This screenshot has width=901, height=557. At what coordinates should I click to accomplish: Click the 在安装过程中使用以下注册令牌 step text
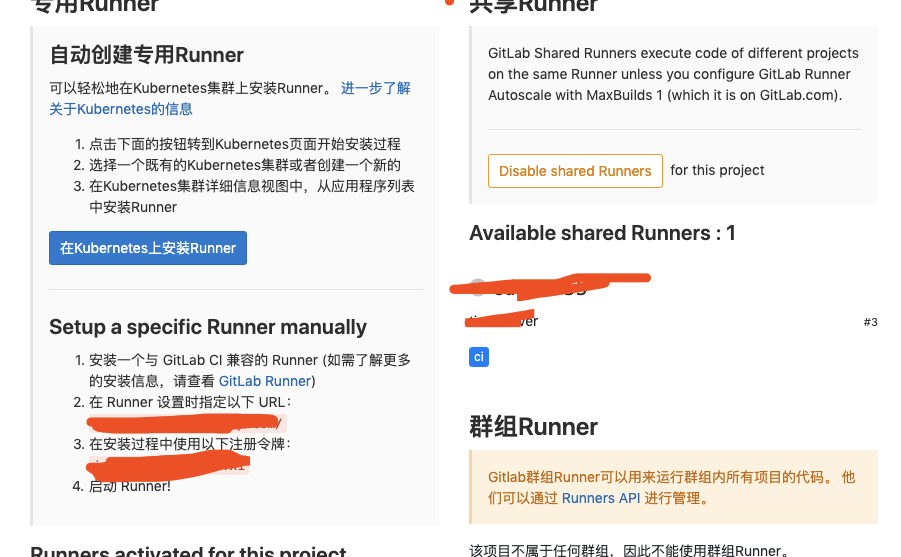tap(190, 444)
